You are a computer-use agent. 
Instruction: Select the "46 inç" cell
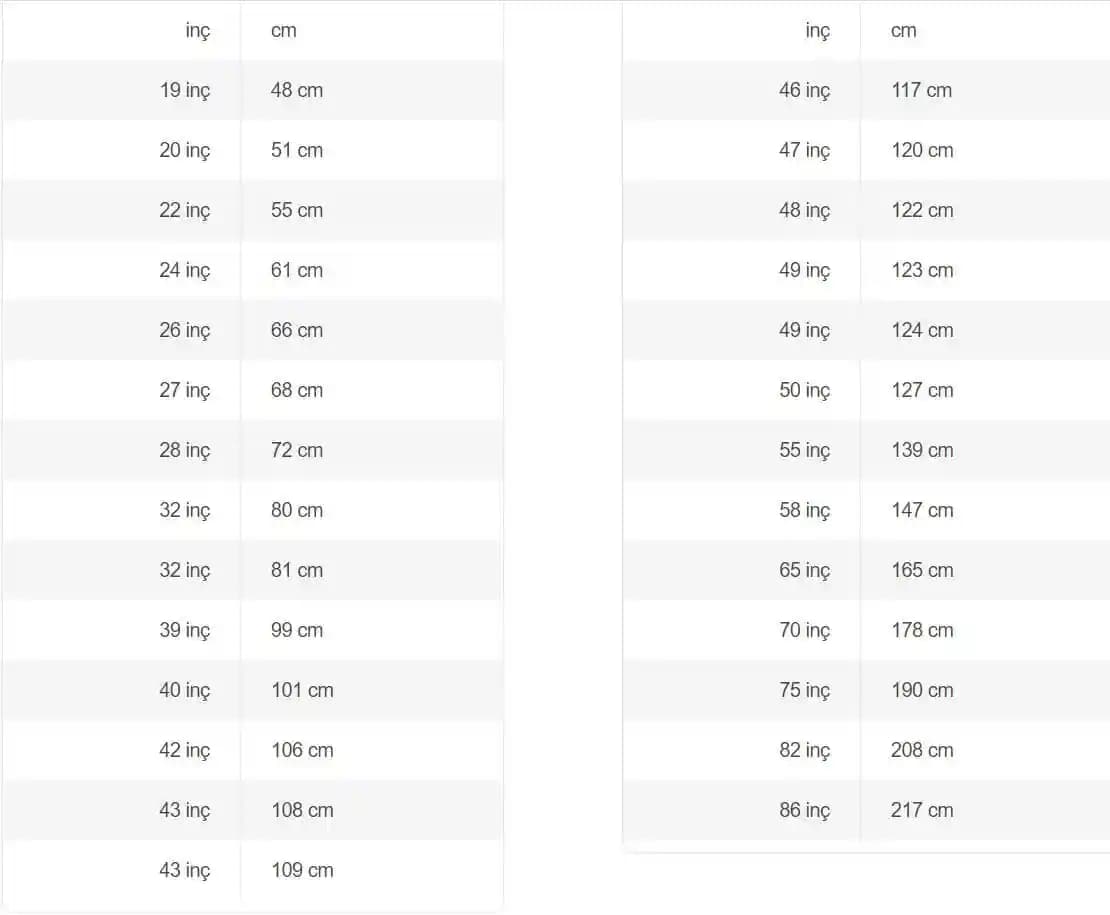[805, 90]
